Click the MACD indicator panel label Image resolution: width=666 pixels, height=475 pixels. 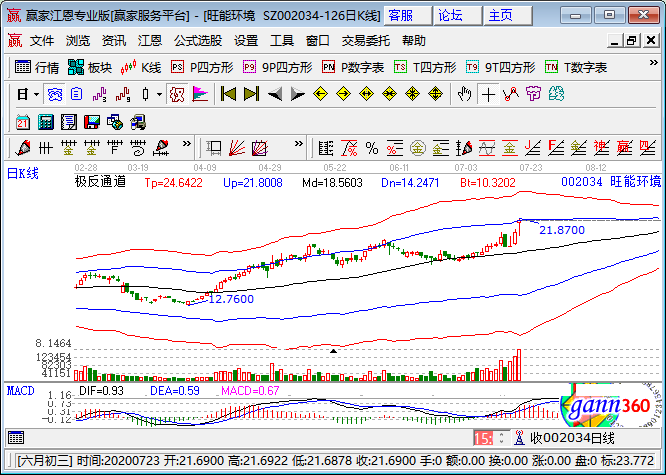pyautogui.click(x=20, y=390)
